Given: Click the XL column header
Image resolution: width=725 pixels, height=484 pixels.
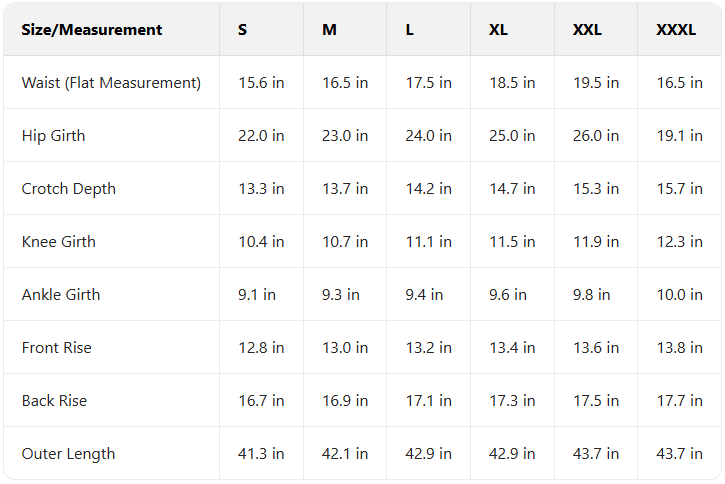Looking at the screenshot, I should pyautogui.click(x=498, y=30).
